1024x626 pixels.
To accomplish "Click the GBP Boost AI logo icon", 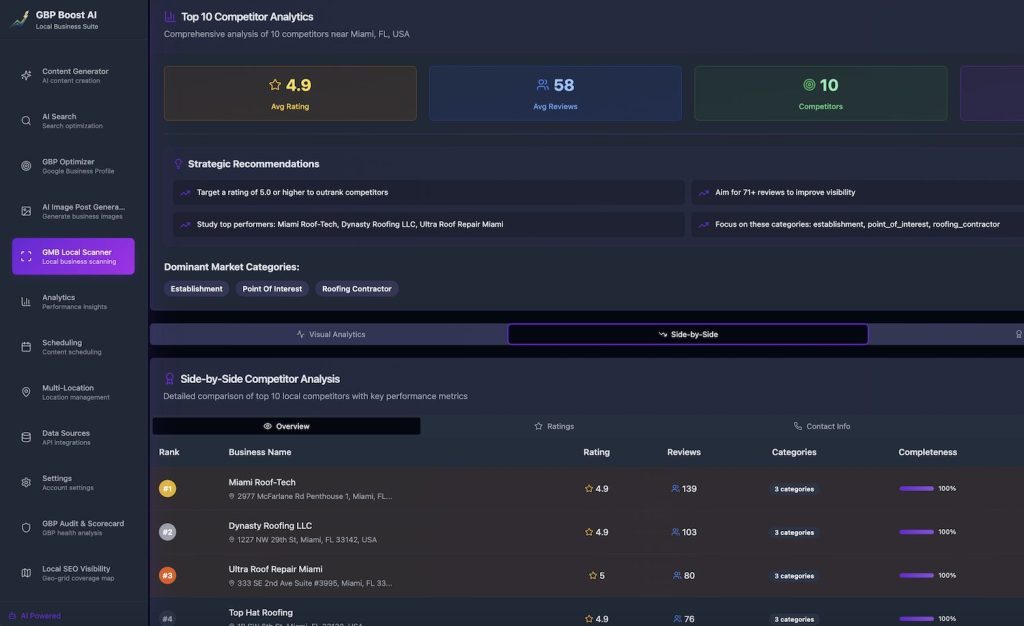I will pos(19,19).
